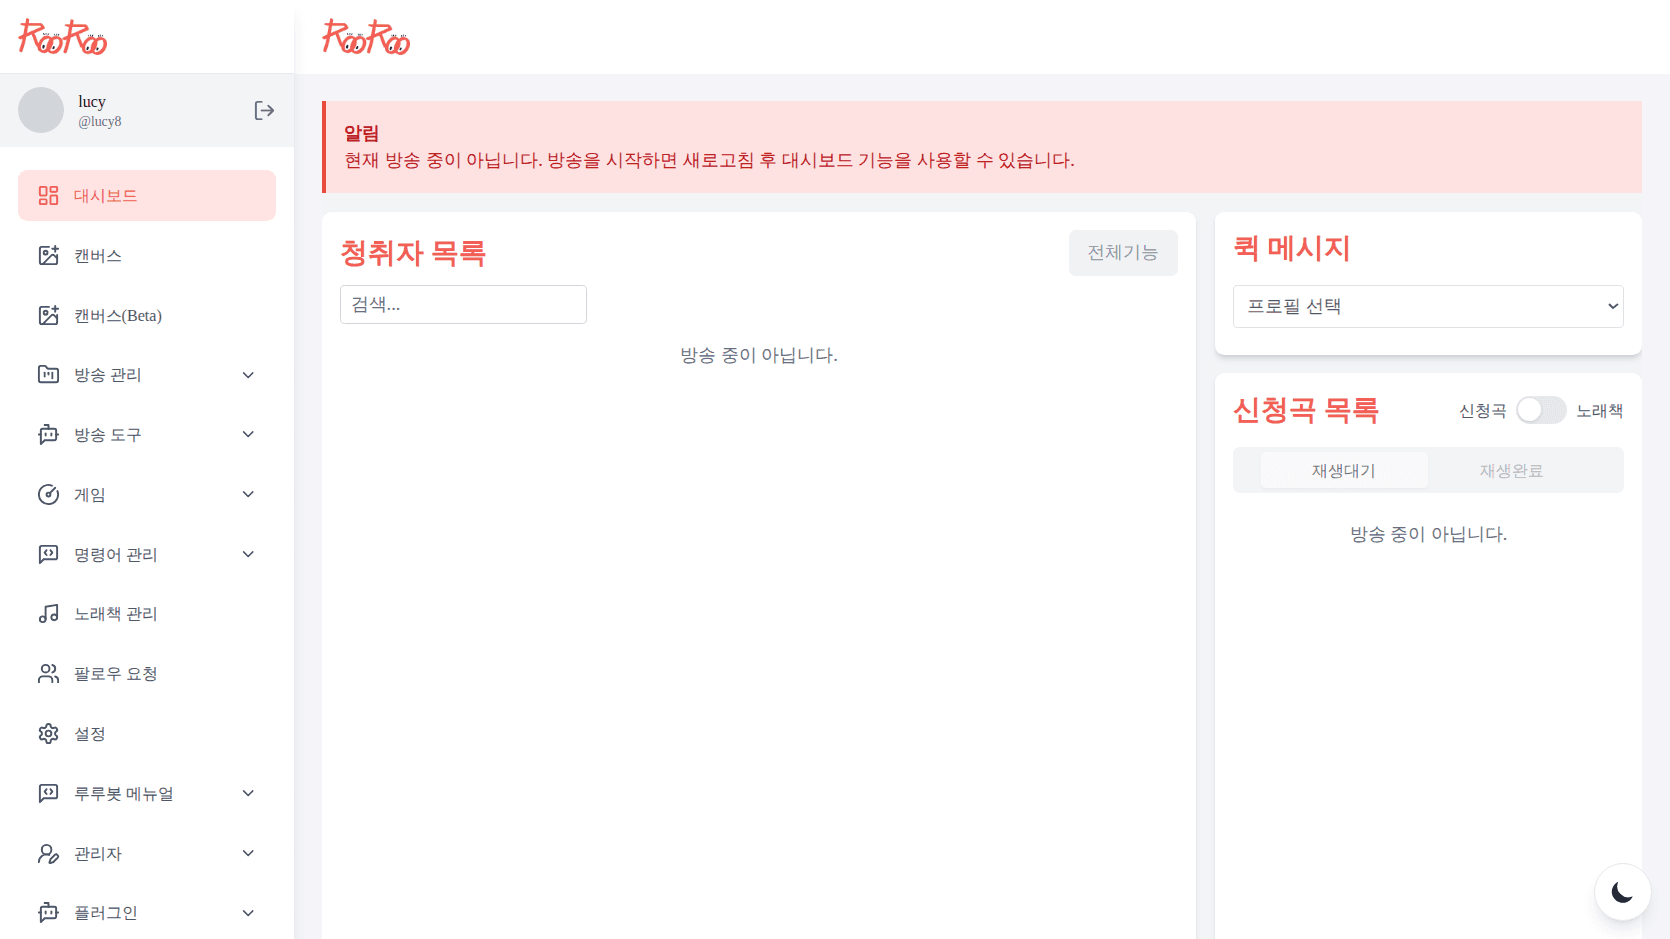Open the 팔로우 요청 people icon
The width and height of the screenshot is (1670, 939).
pyautogui.click(x=48, y=673)
